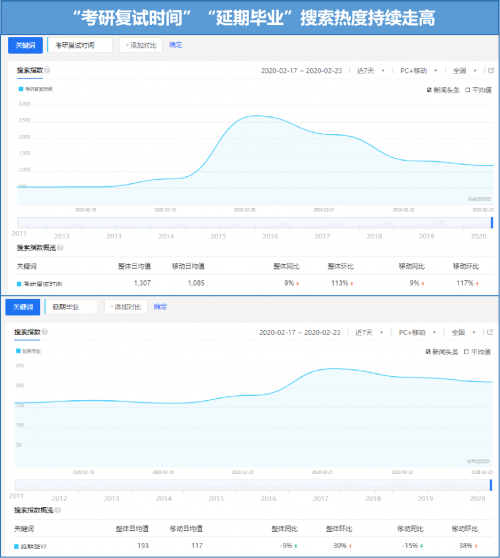Image resolution: width=500 pixels, height=558 pixels.
Task: Click red up arrow beside 30% value
Action: click(x=350, y=546)
